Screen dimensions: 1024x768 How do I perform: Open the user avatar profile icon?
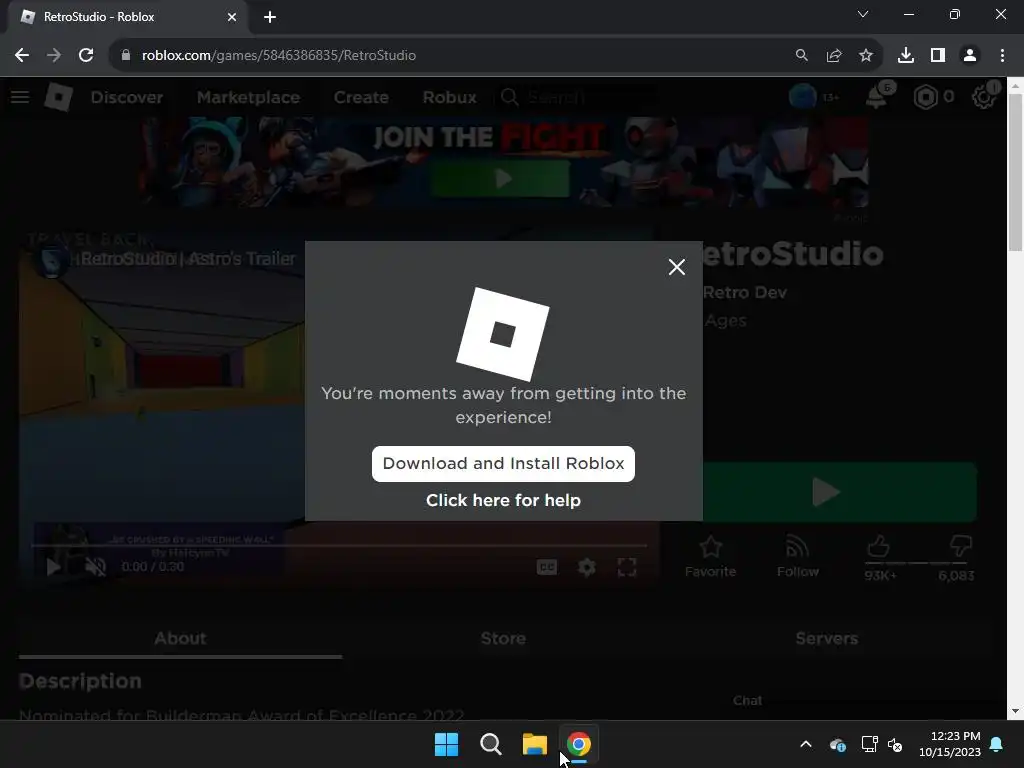(x=803, y=97)
